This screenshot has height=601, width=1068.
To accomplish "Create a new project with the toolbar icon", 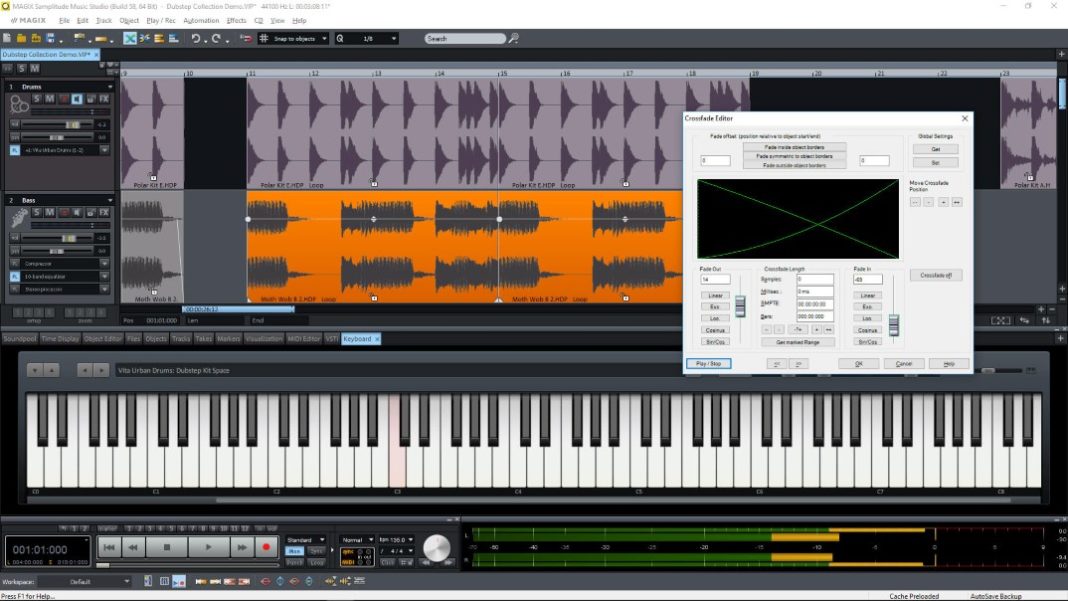I will click(x=7, y=38).
